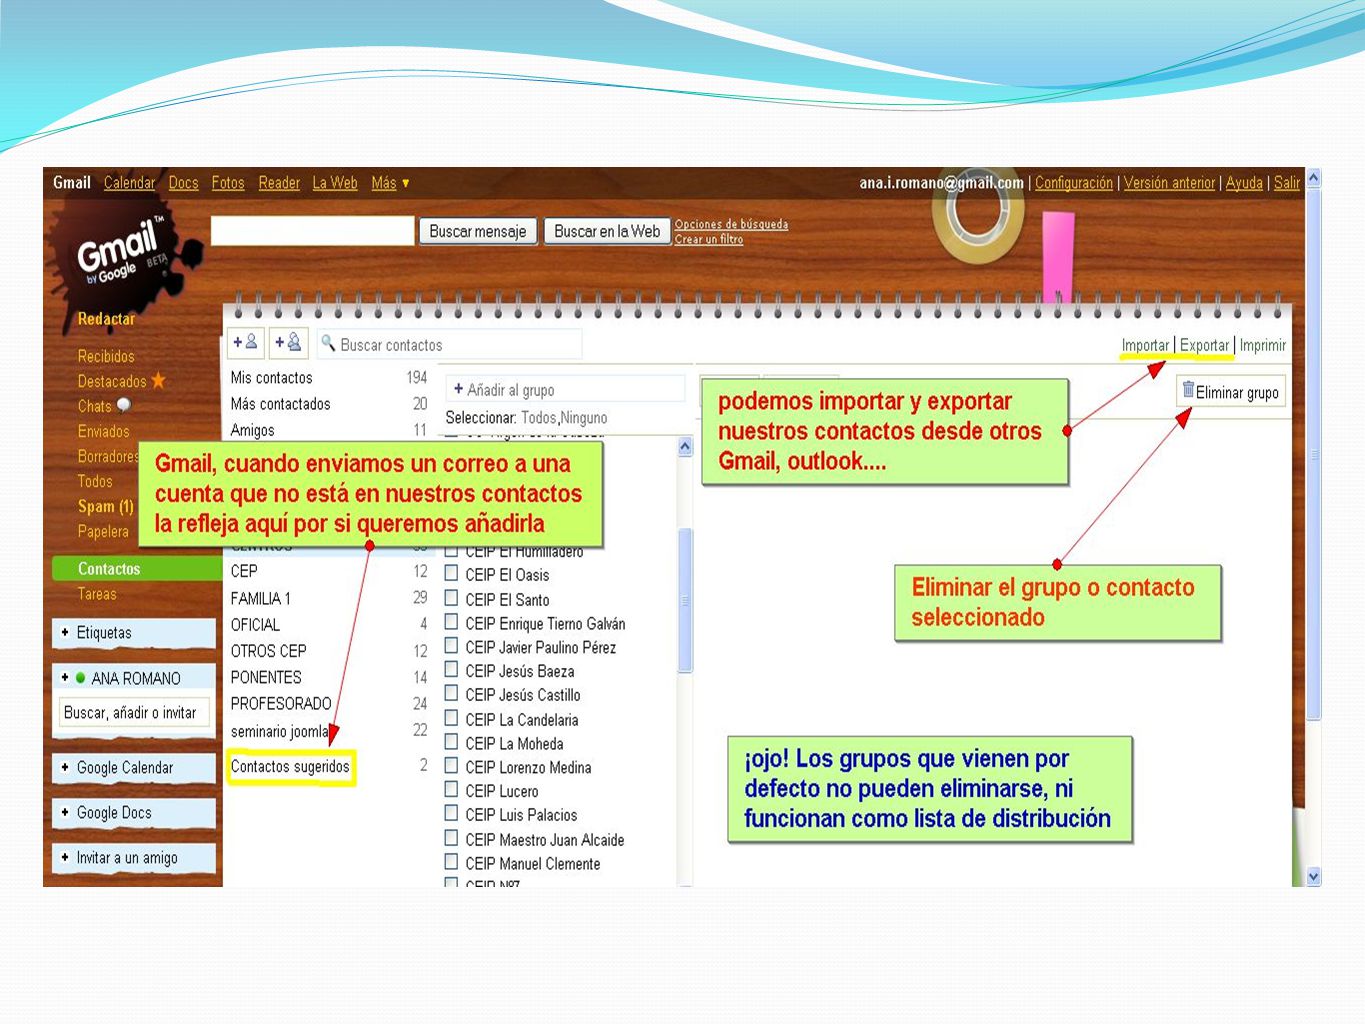Expand the ANA ROMANO chat panel
1365x1024 pixels.
click(x=65, y=677)
